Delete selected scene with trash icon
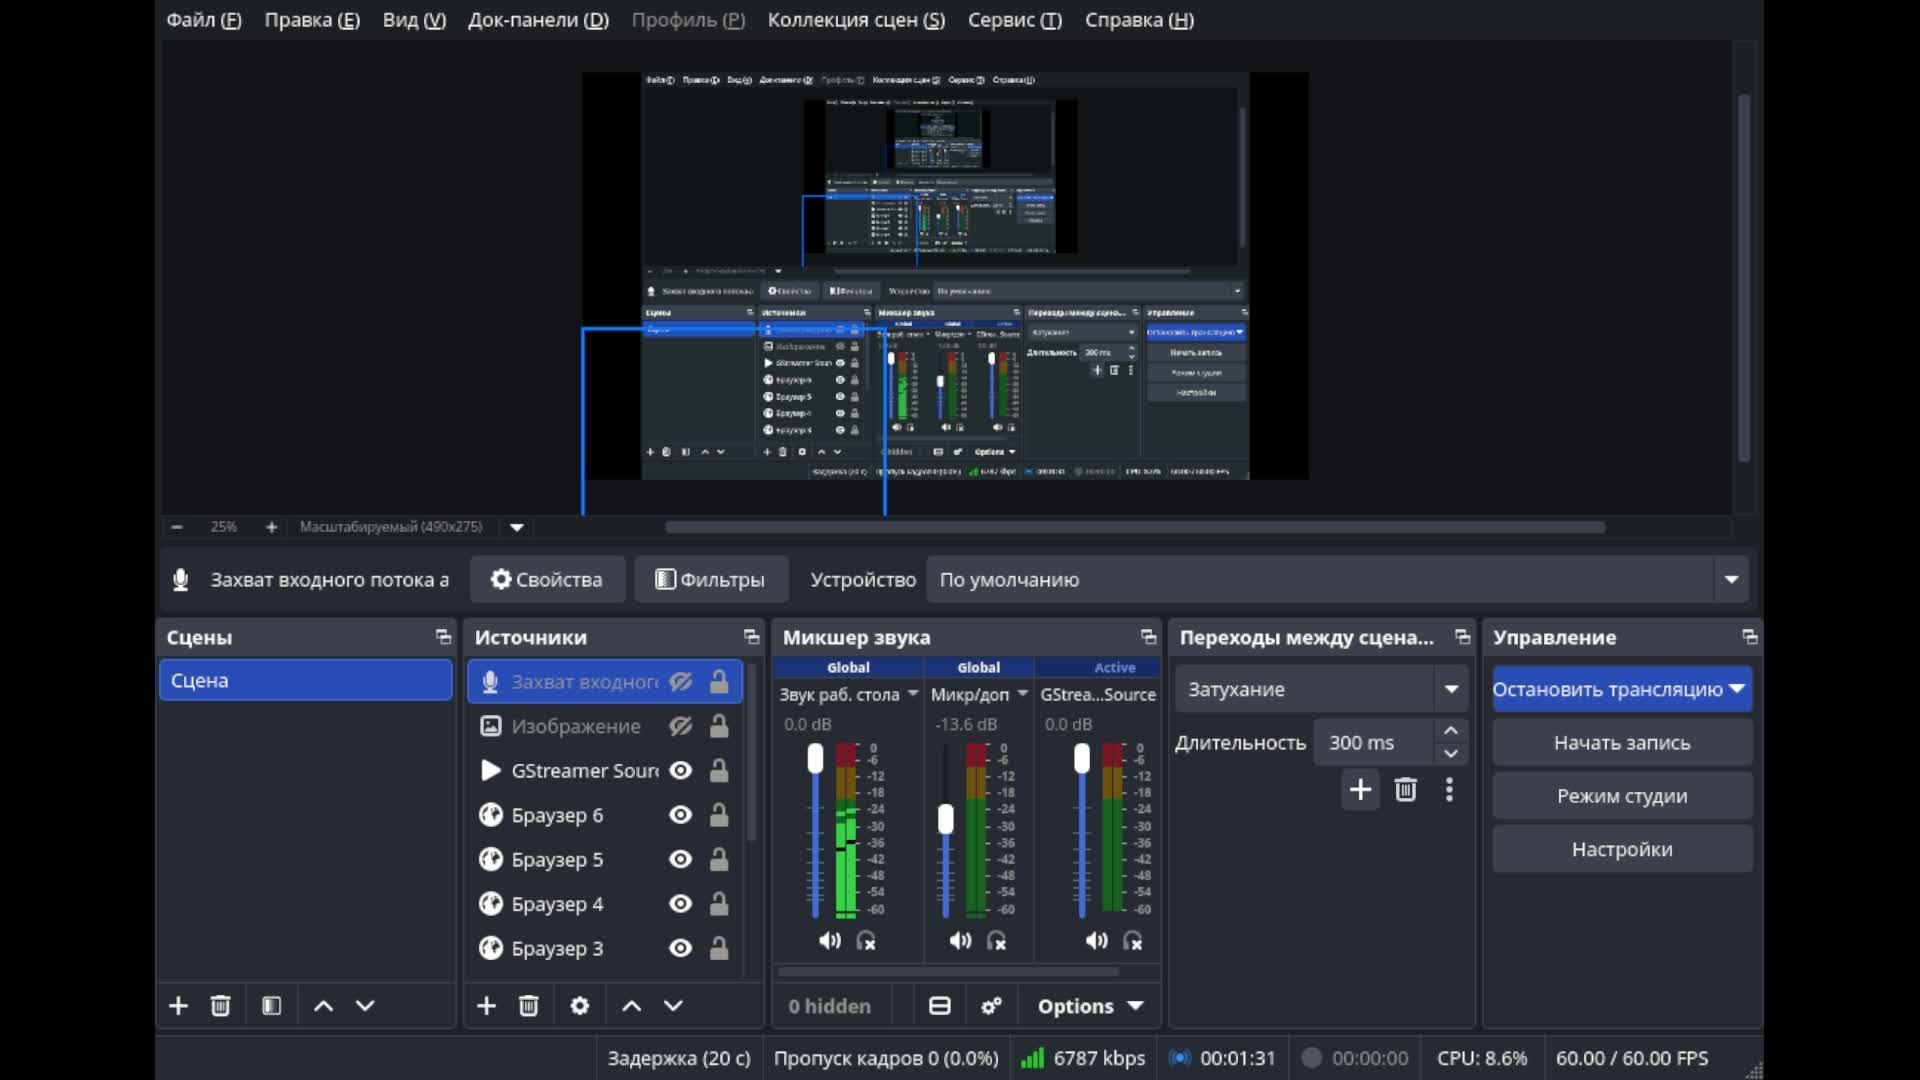Image resolution: width=1920 pixels, height=1080 pixels. [221, 1006]
